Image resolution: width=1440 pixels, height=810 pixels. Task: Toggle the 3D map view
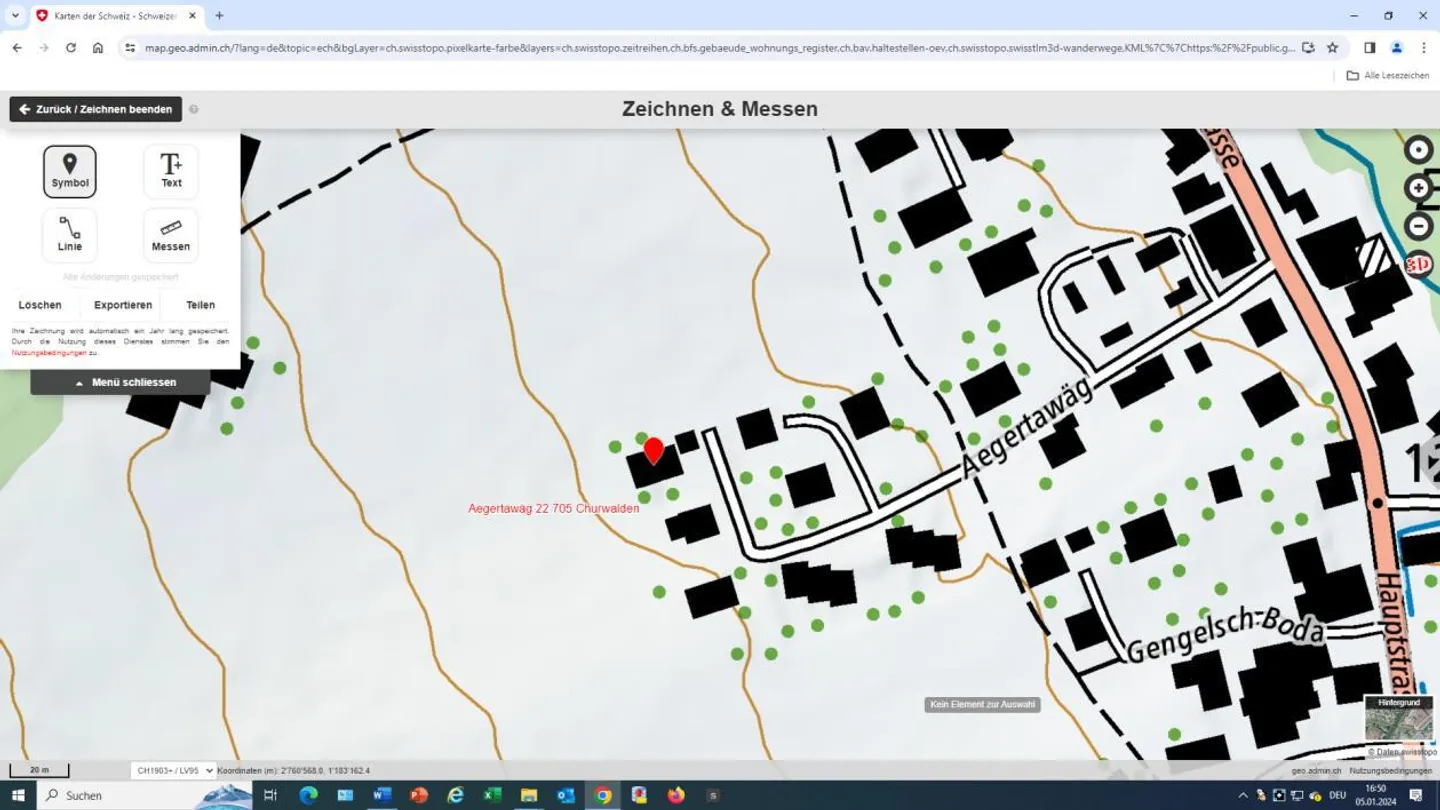[1418, 264]
